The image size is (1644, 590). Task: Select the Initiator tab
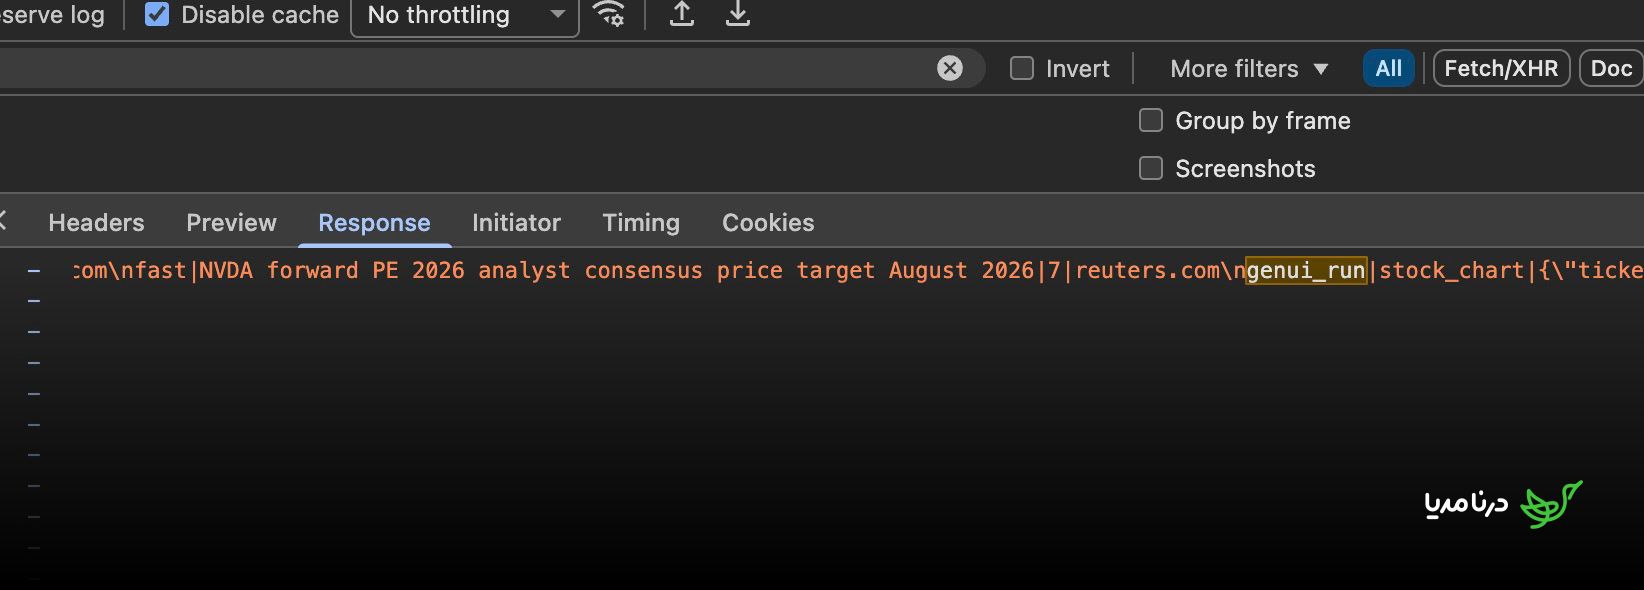[516, 222]
